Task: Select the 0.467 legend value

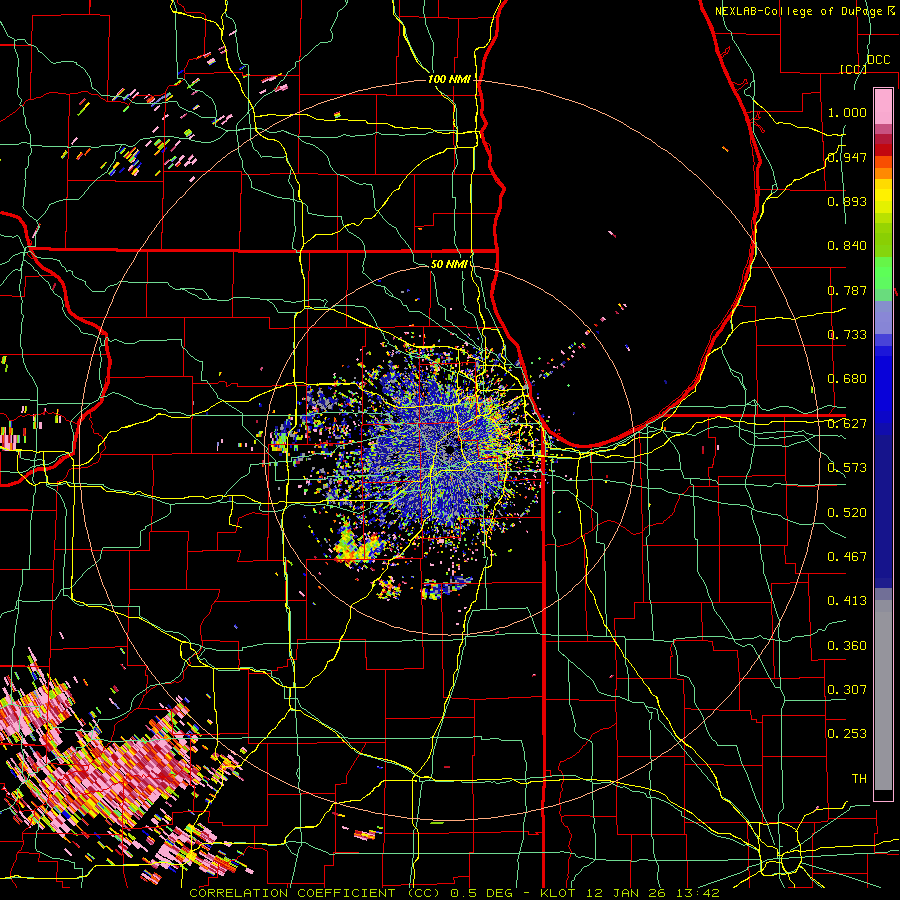Action: tap(847, 556)
